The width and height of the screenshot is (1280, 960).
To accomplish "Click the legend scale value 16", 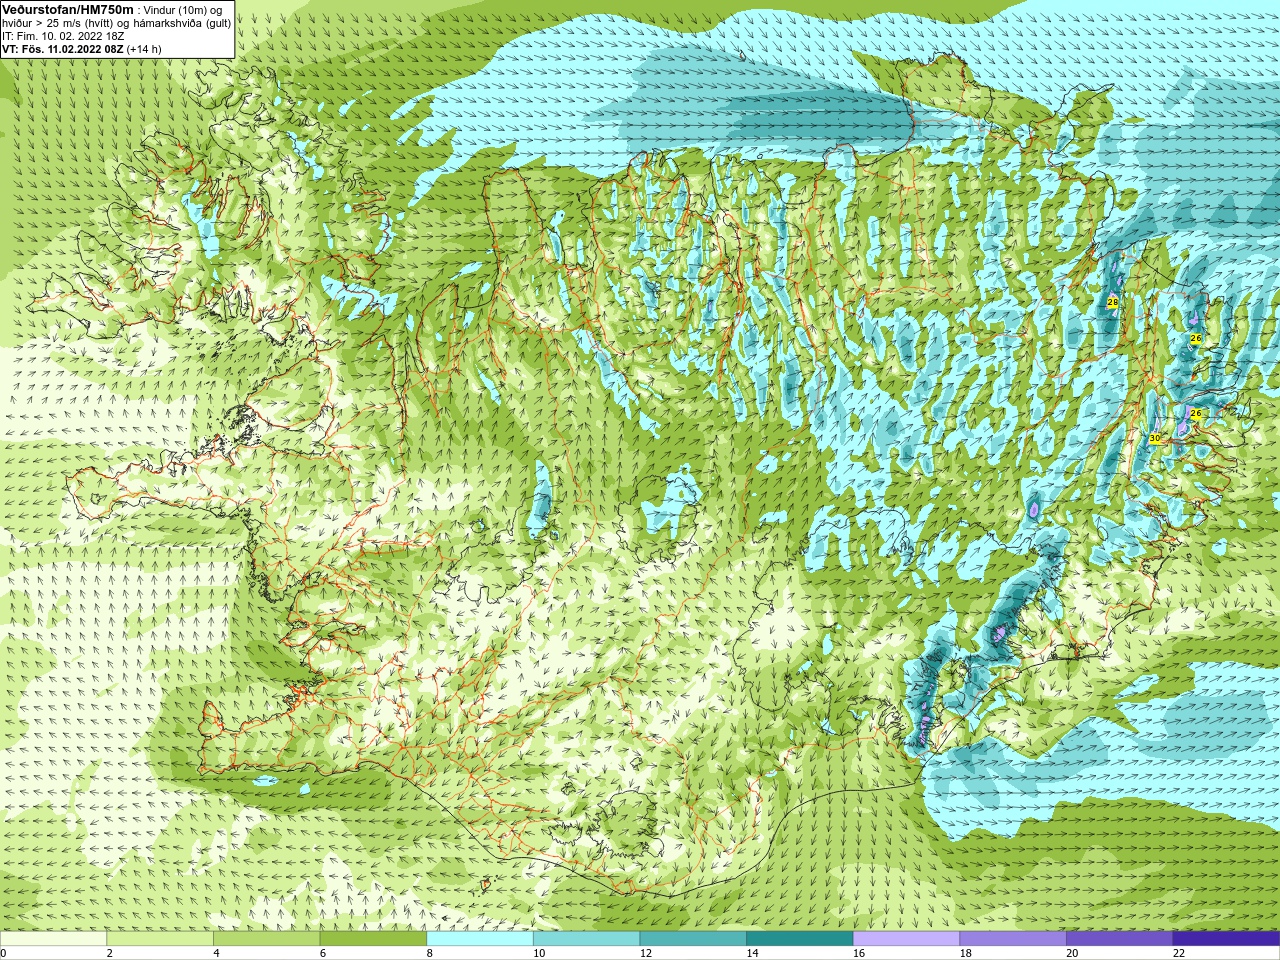I will click(859, 953).
